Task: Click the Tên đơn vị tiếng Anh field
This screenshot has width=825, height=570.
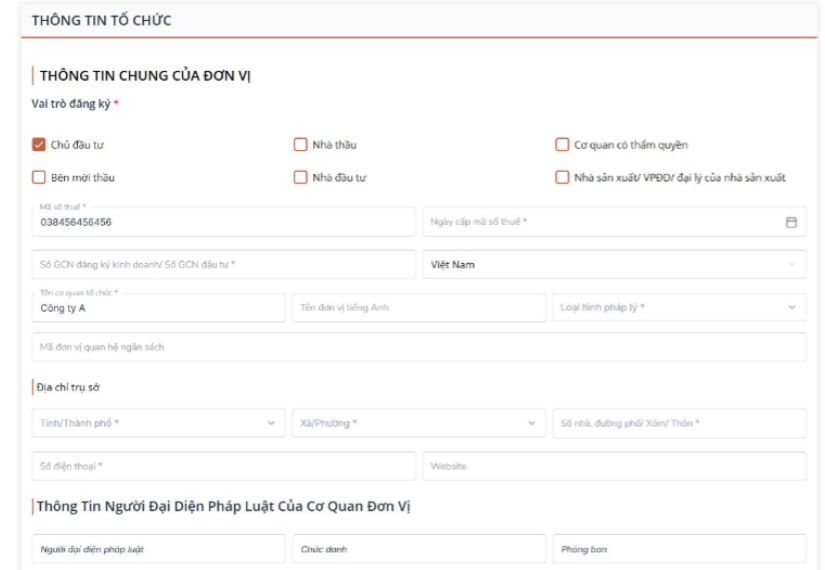Action: point(419,307)
